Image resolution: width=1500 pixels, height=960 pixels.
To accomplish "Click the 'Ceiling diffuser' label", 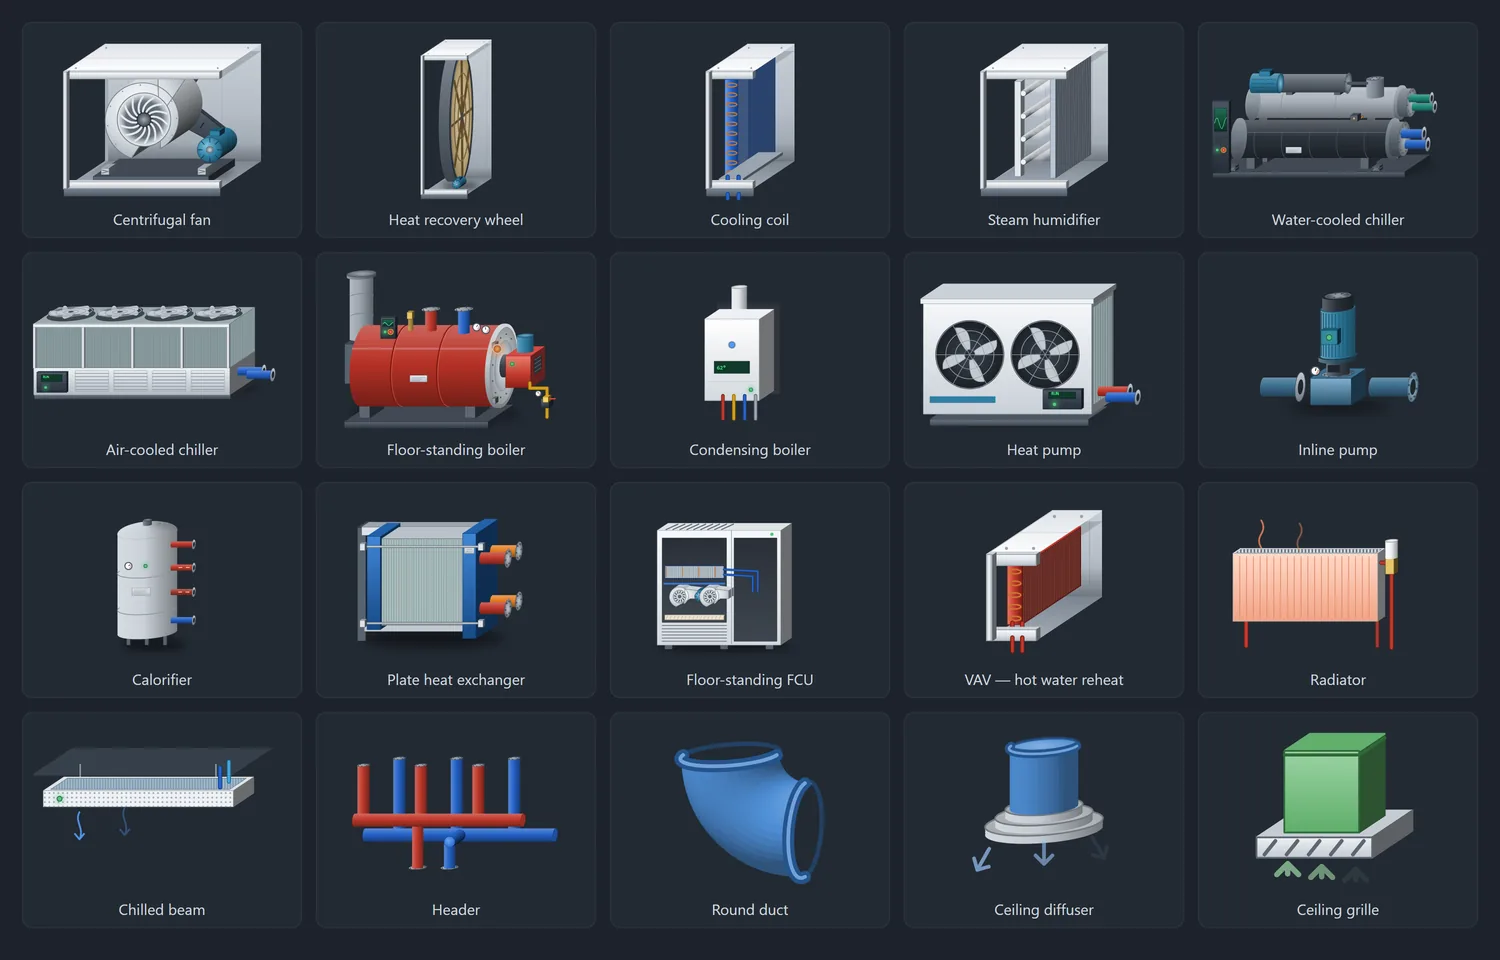I will (1044, 910).
